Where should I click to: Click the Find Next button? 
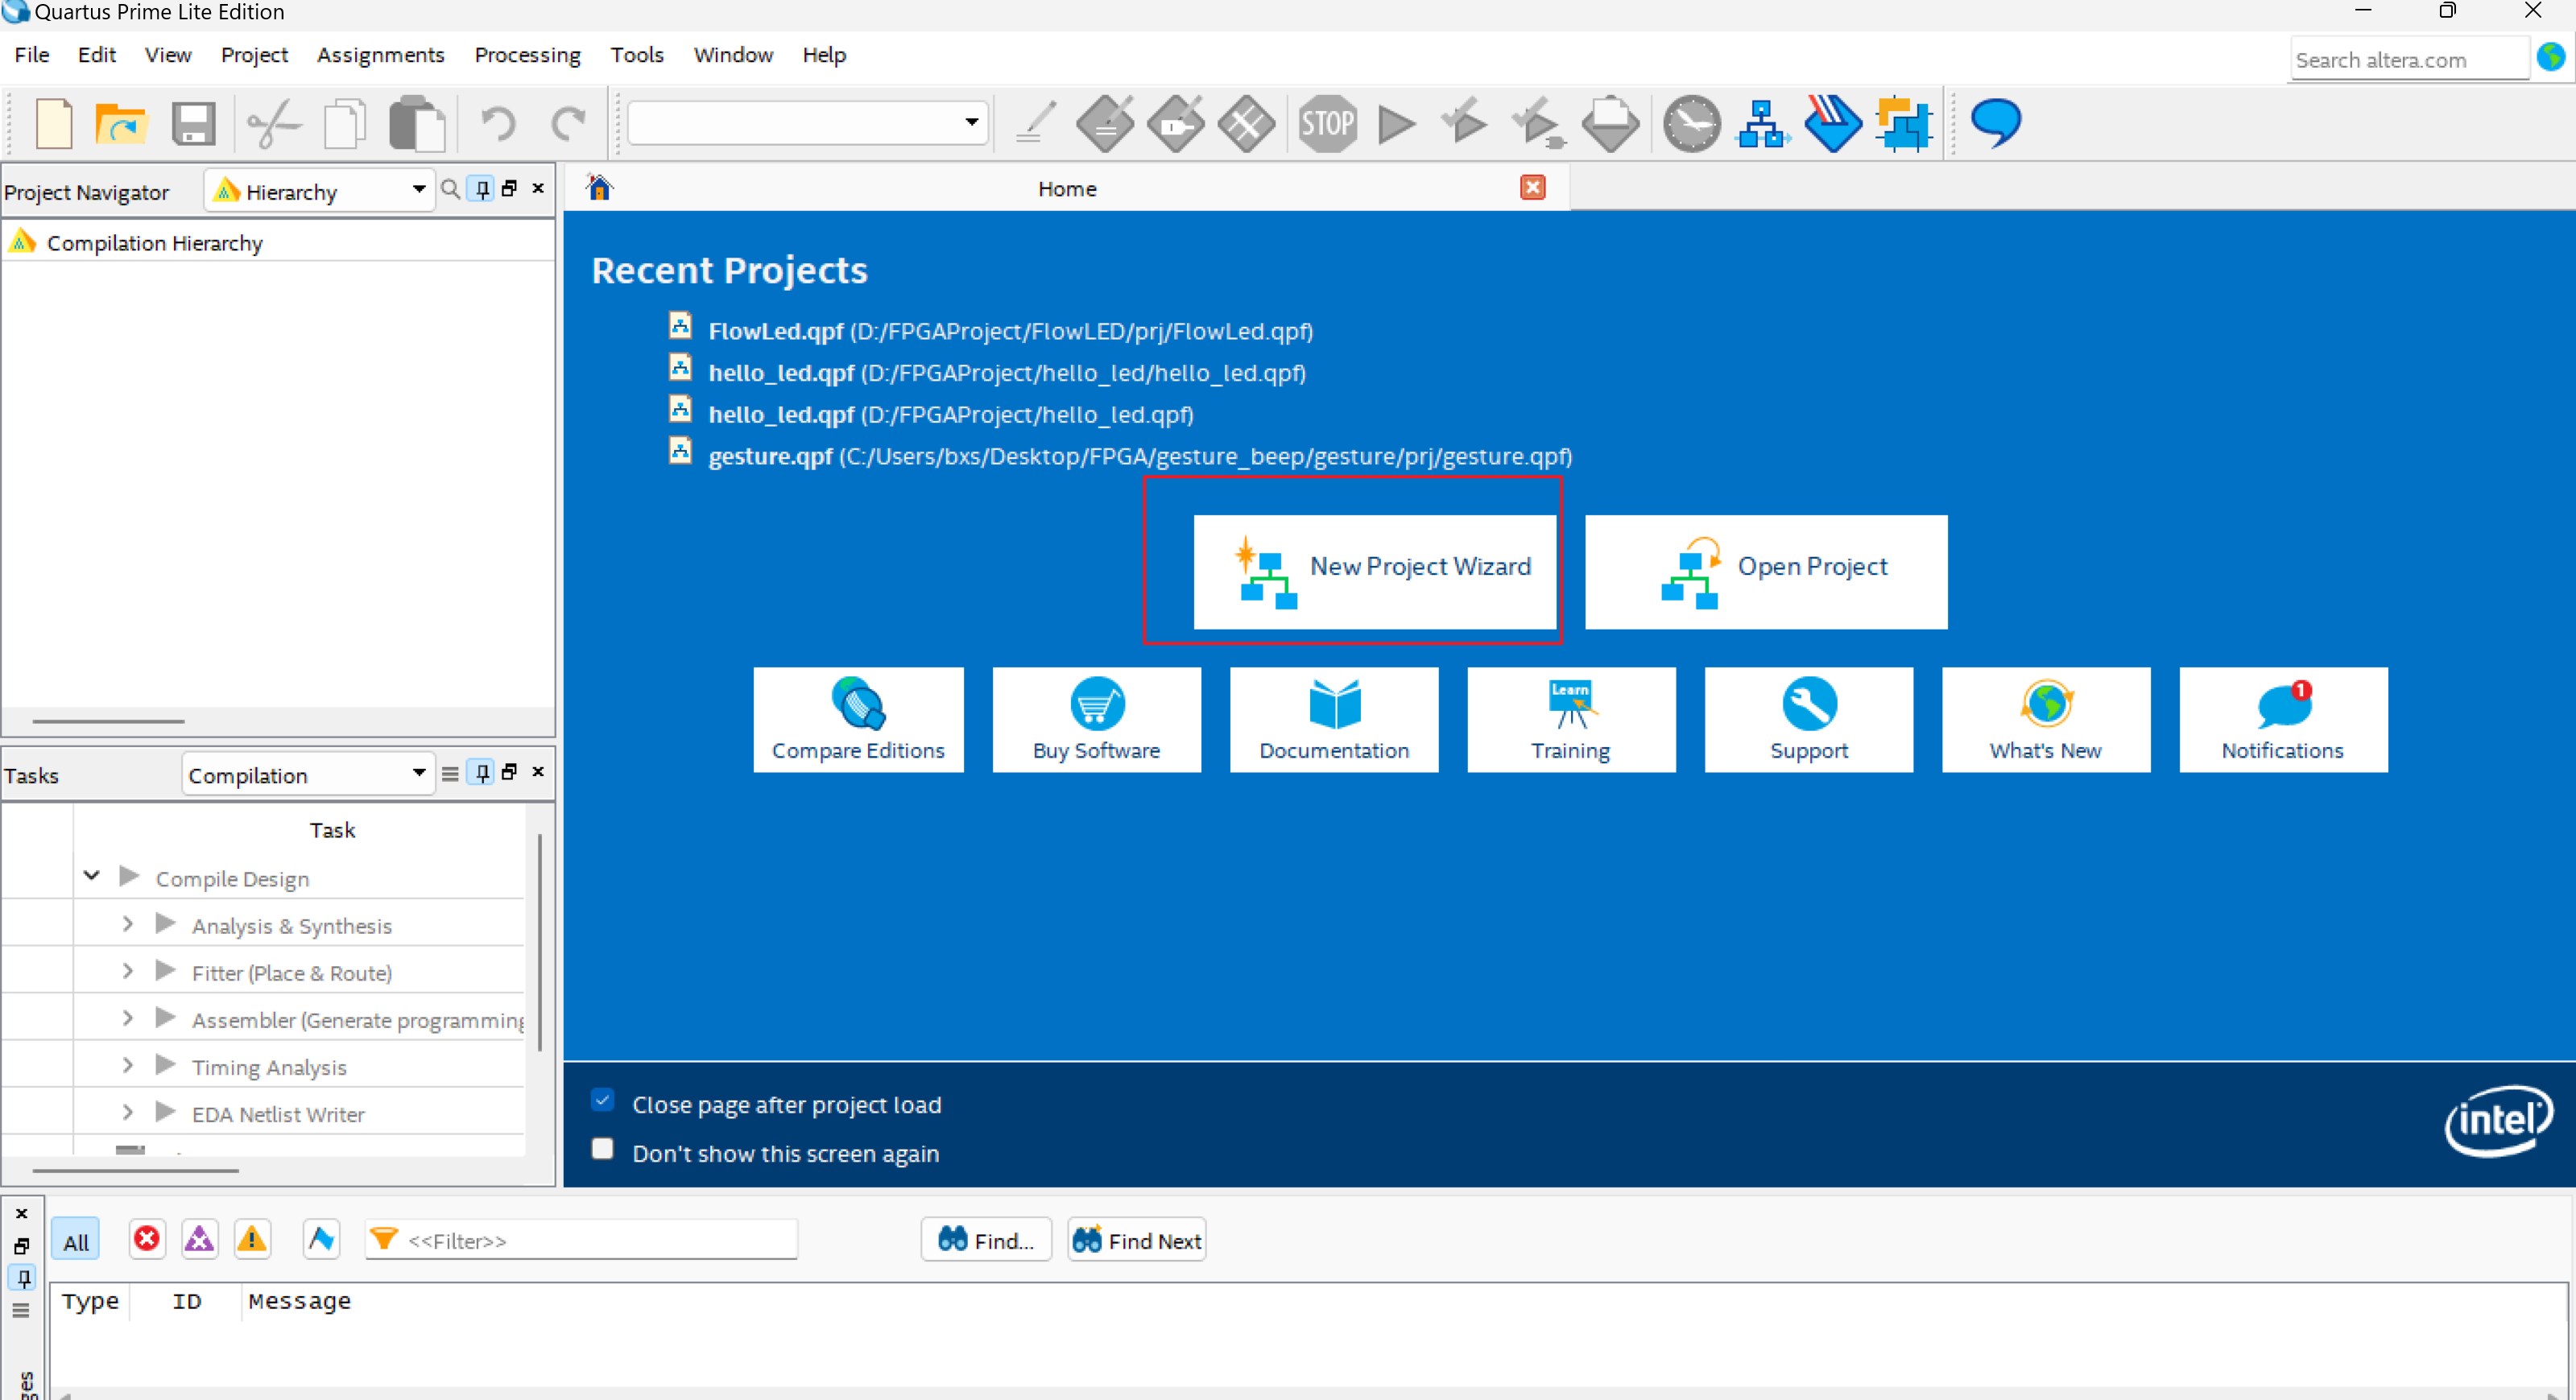point(1137,1240)
